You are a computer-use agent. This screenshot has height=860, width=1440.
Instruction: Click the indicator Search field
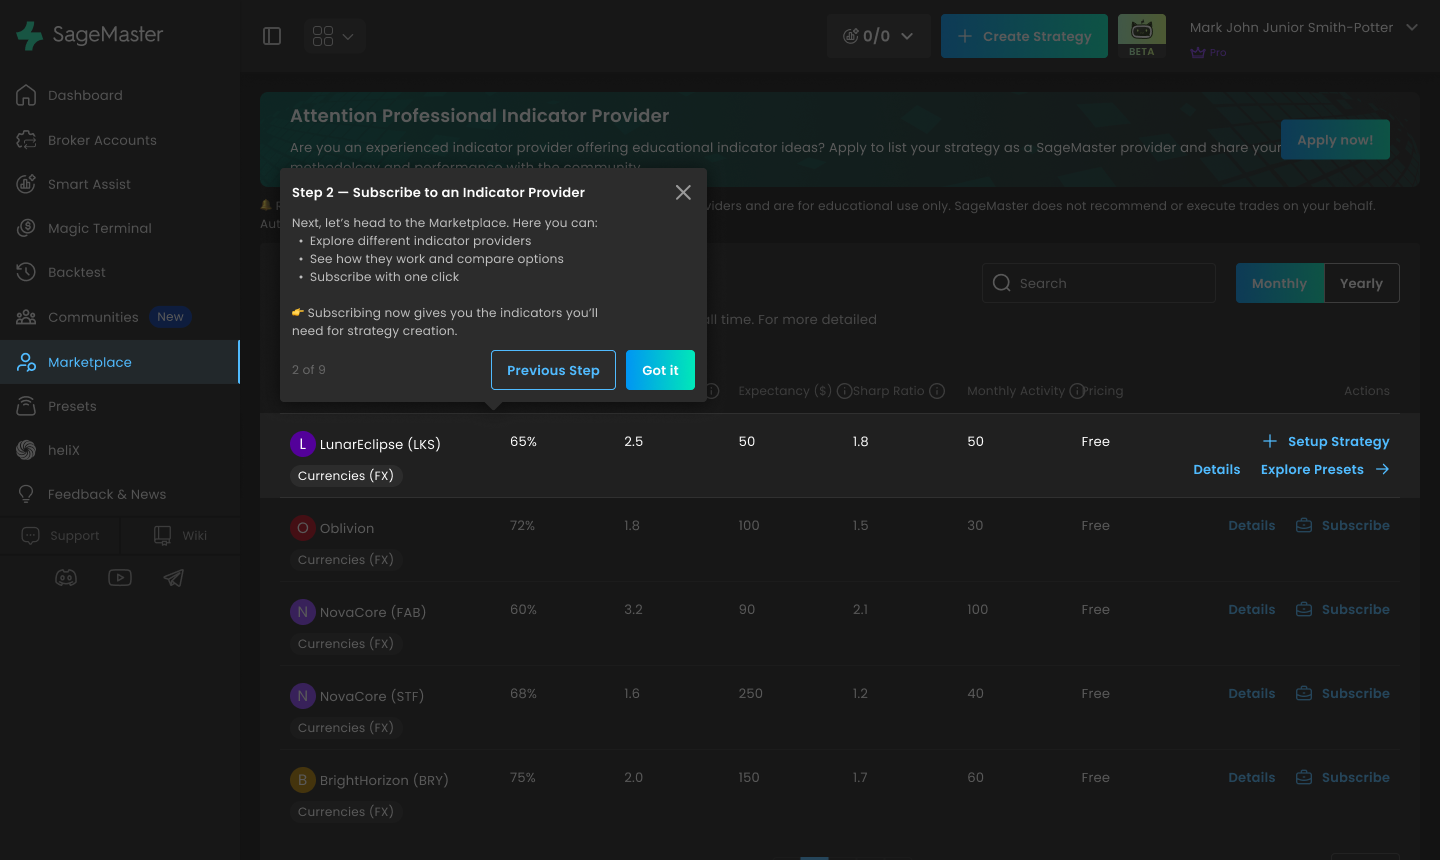(1099, 283)
